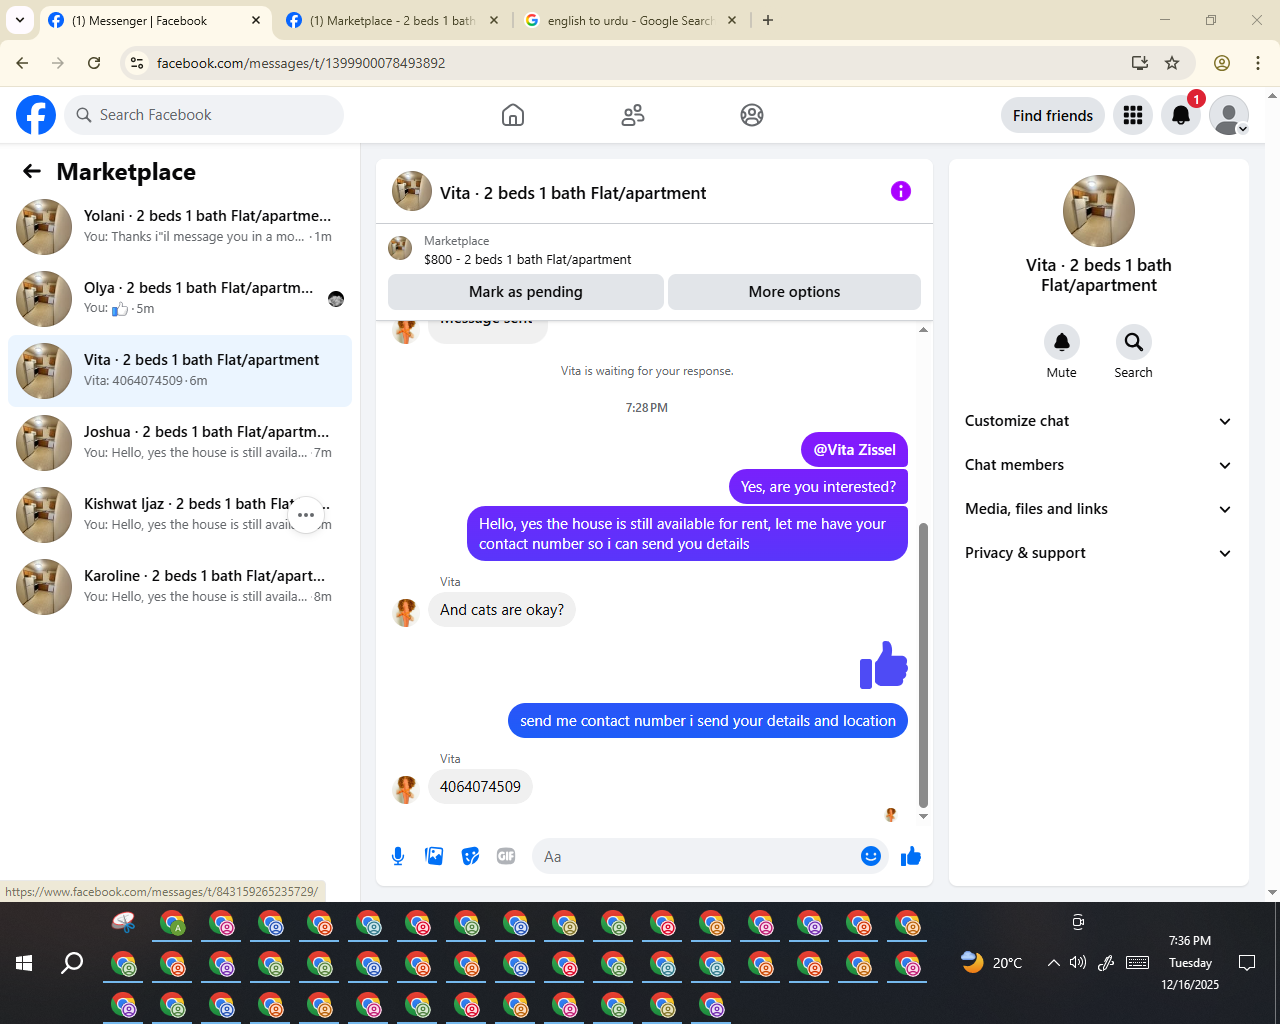The image size is (1280, 1024).
Task: Click the Search Facebook input field
Action: [x=204, y=115]
